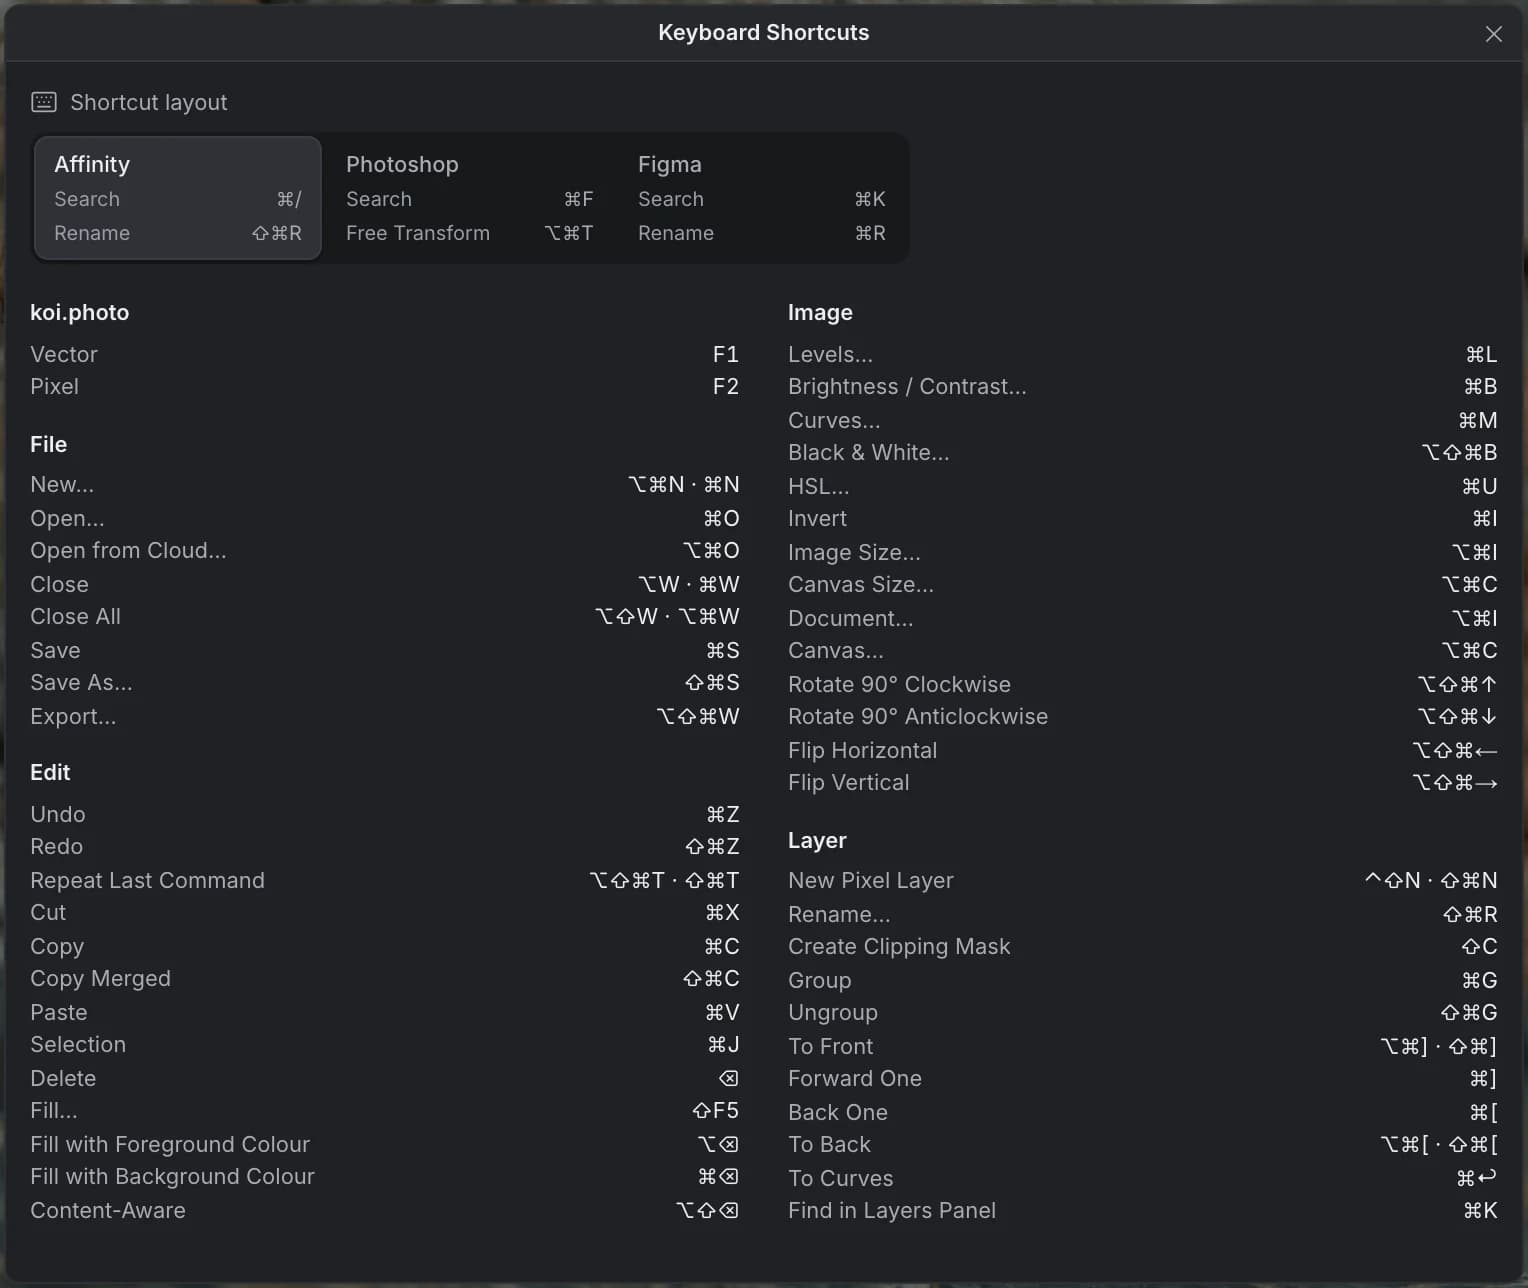This screenshot has width=1528, height=1288.
Task: Click the Redo shortcut row
Action: tap(384, 847)
